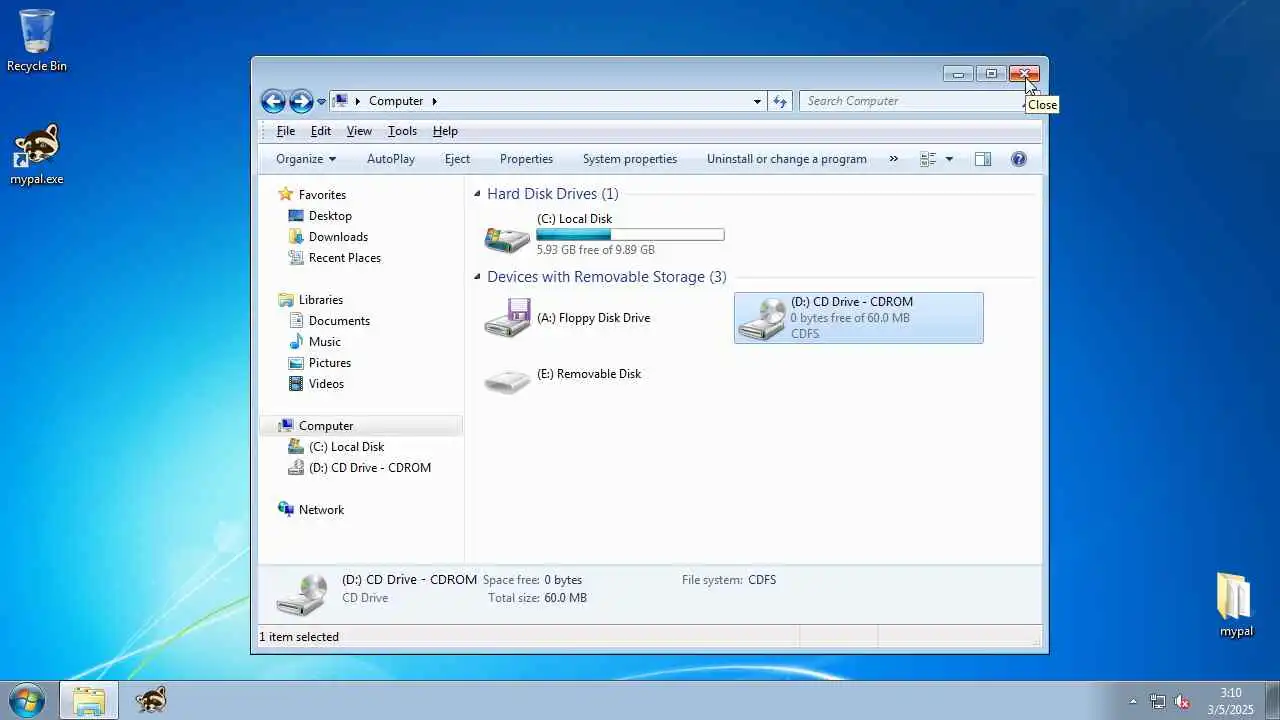This screenshot has width=1280, height=720.
Task: Click the Back navigation arrow
Action: click(273, 101)
